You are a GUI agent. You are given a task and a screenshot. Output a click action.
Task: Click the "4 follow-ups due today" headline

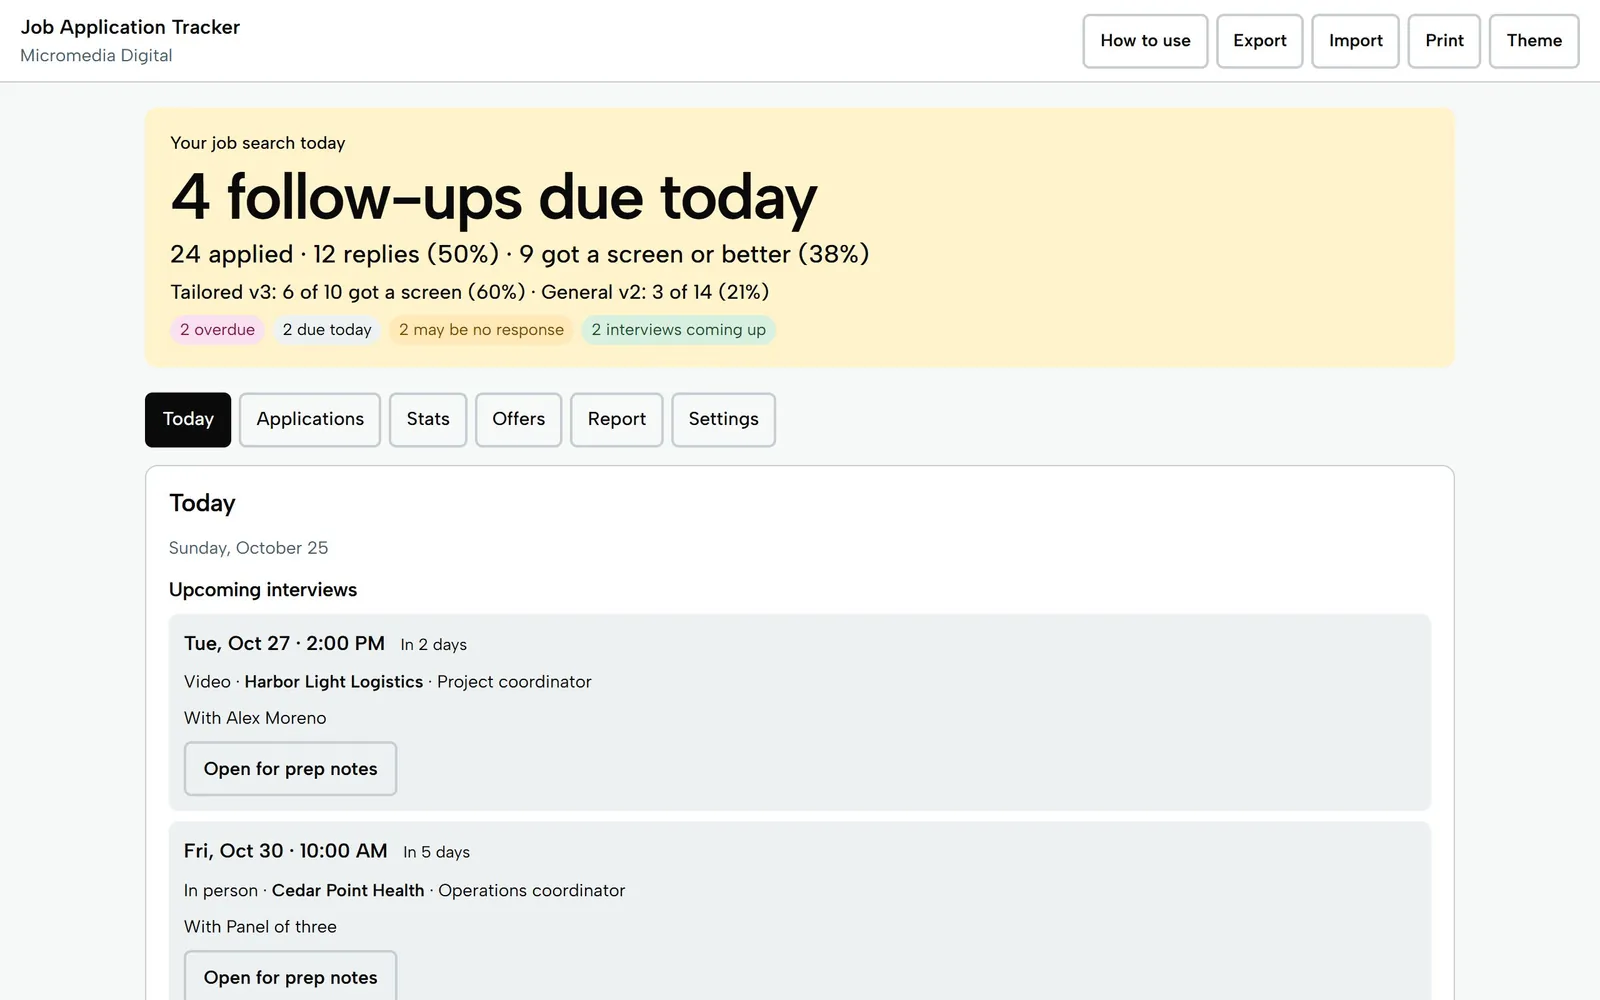[x=494, y=197]
